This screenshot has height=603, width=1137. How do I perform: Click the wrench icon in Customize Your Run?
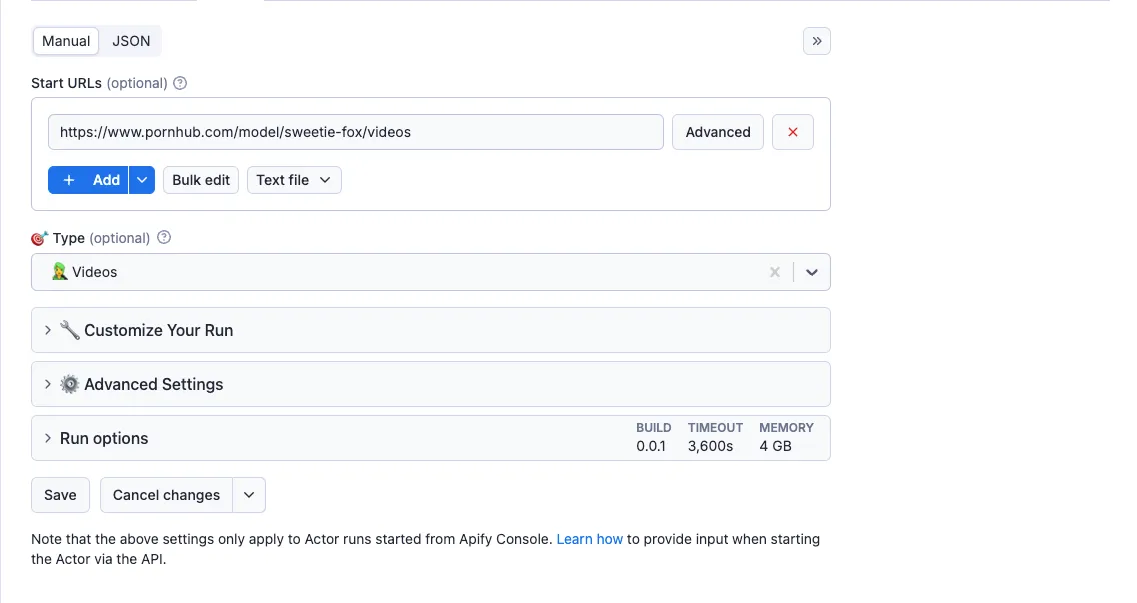tap(70, 330)
